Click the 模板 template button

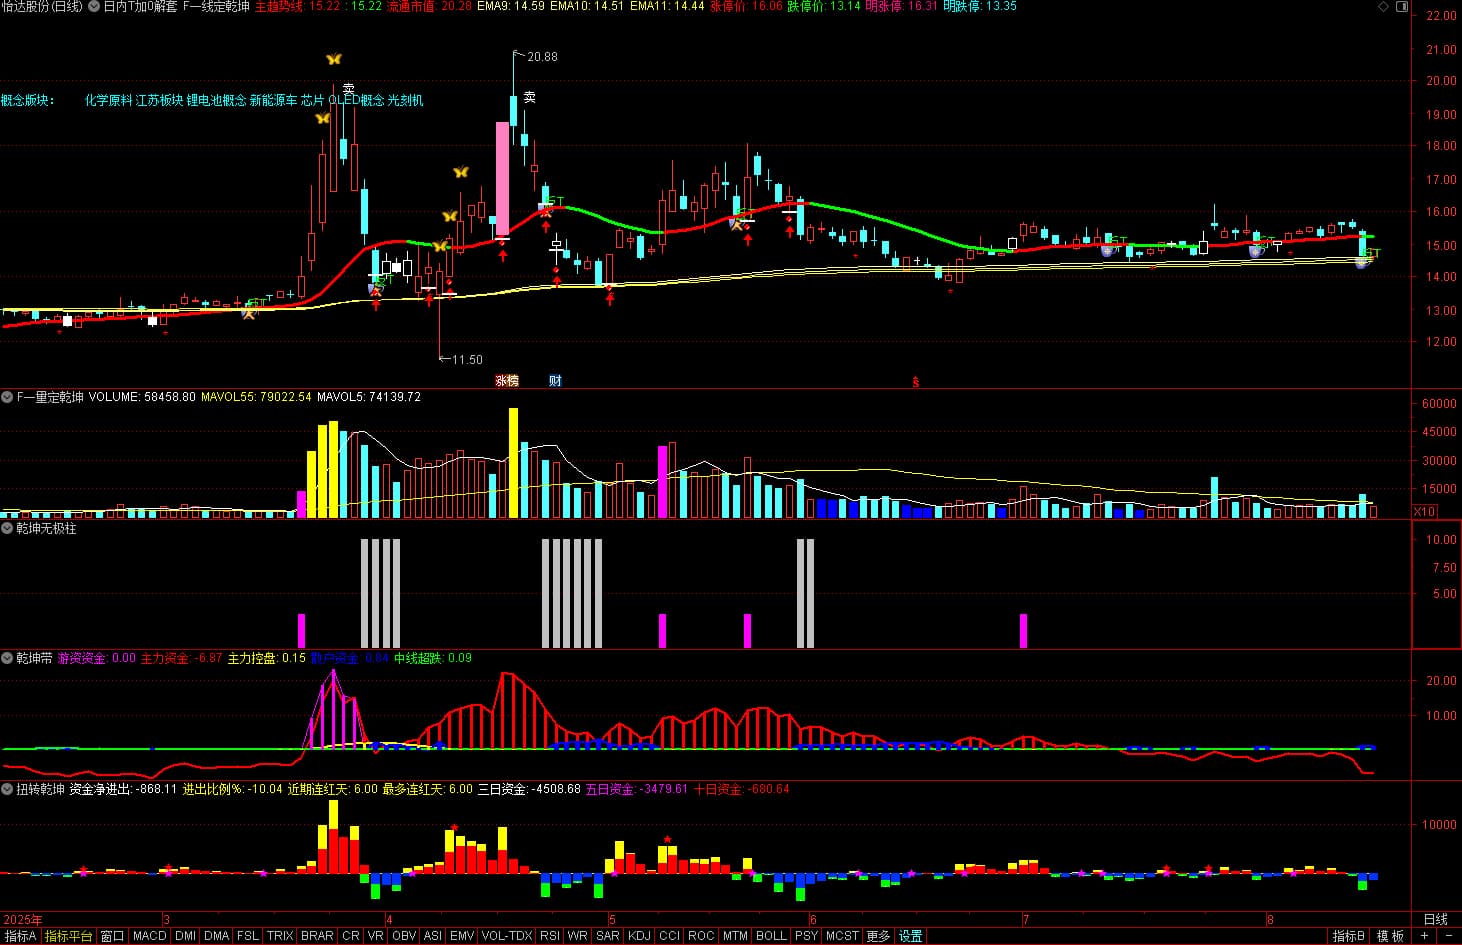pos(1390,936)
